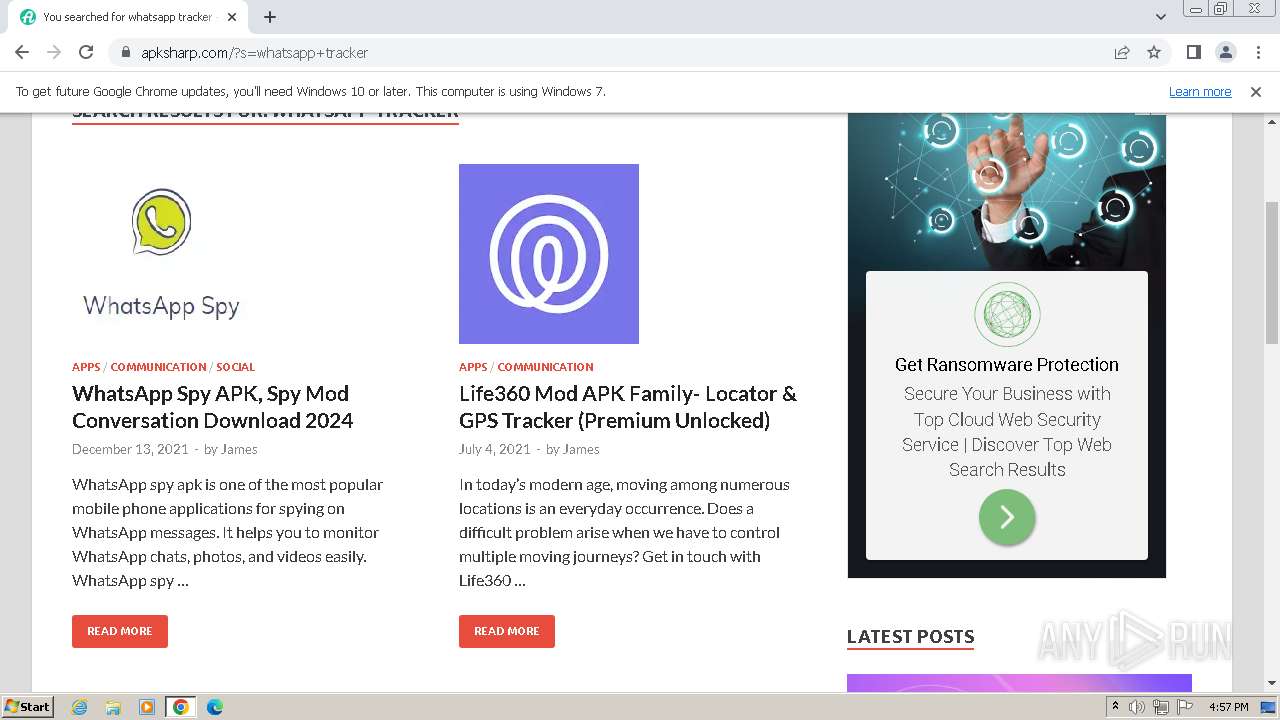This screenshot has height=720, width=1280.
Task: Open the volume speaker tray icon
Action: (x=1137, y=707)
